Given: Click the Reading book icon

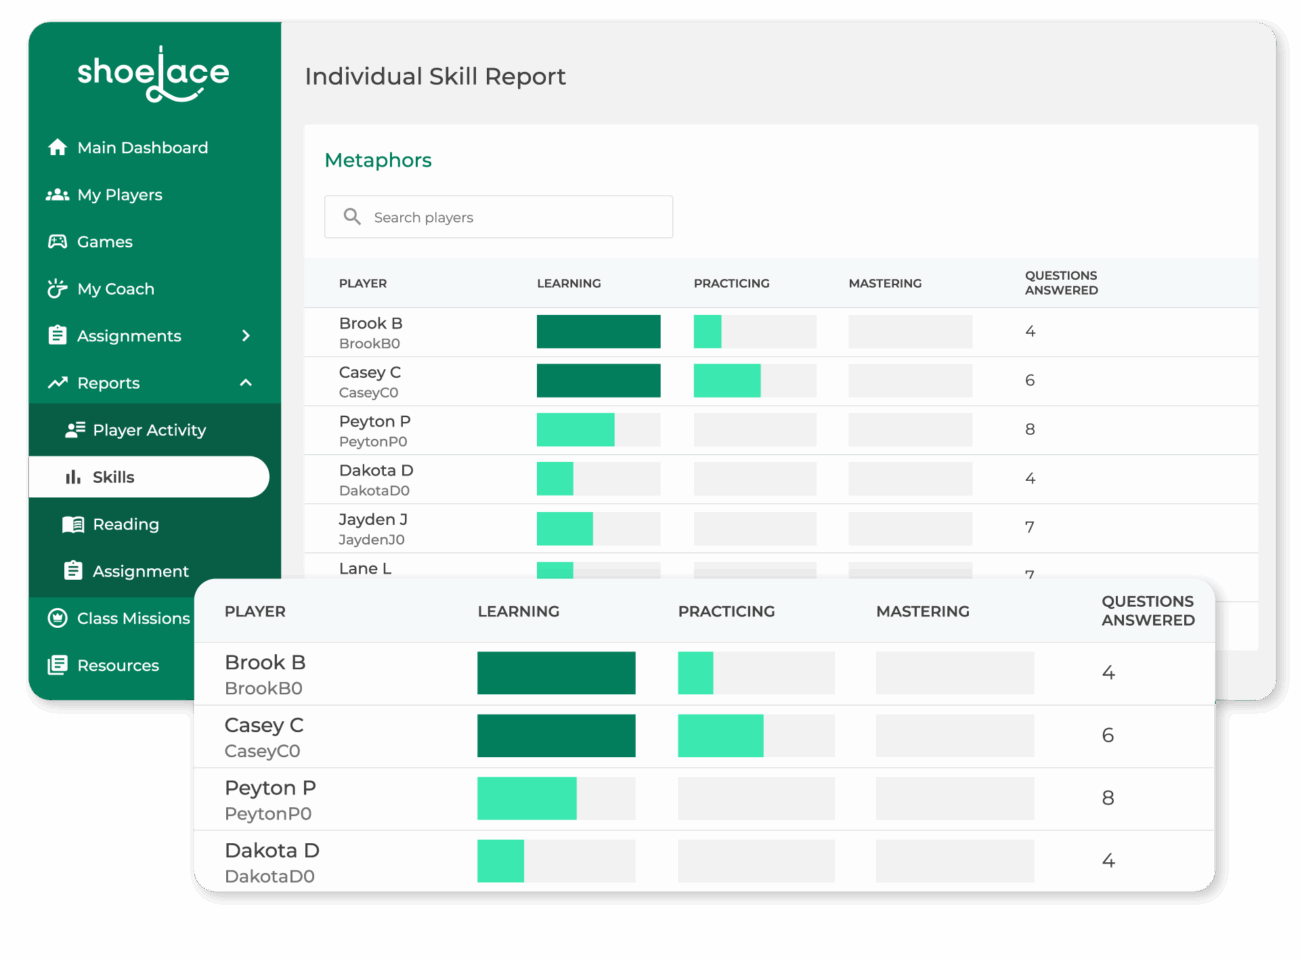Looking at the screenshot, I should (x=73, y=524).
